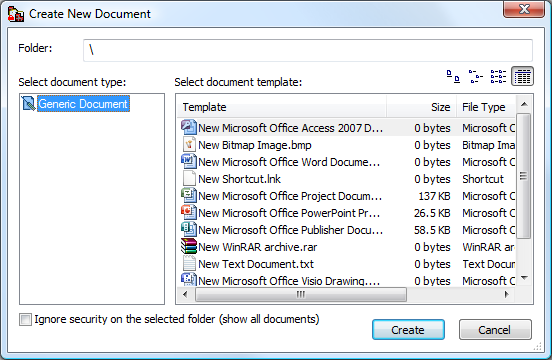Select the WinRAR archive template icon
Screen dimensions: 552x360
pos(189,246)
